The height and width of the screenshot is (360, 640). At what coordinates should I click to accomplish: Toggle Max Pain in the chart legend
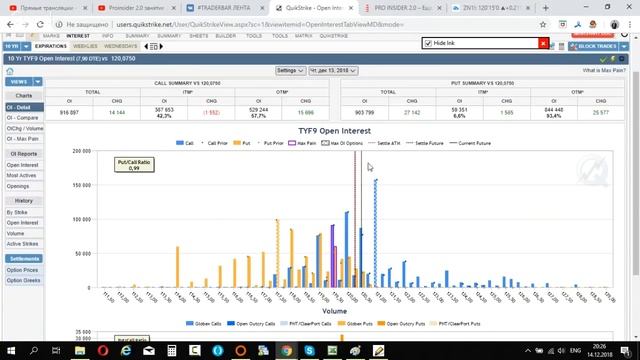pos(302,143)
